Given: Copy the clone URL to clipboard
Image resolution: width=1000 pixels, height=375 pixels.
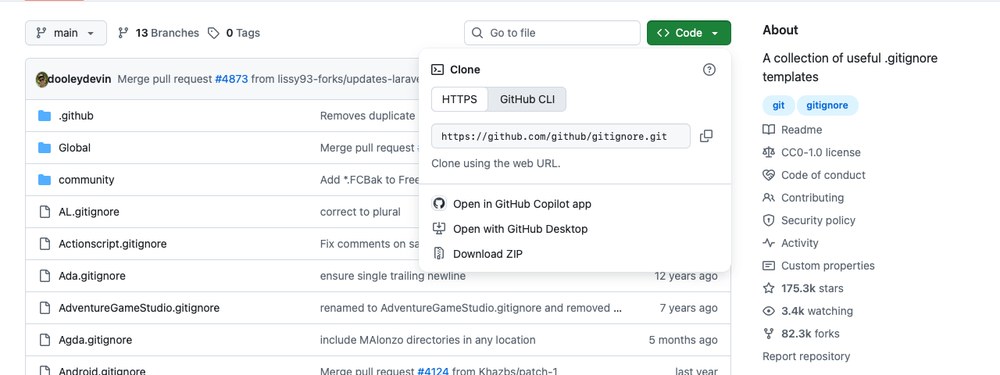Looking at the screenshot, I should [x=706, y=136].
